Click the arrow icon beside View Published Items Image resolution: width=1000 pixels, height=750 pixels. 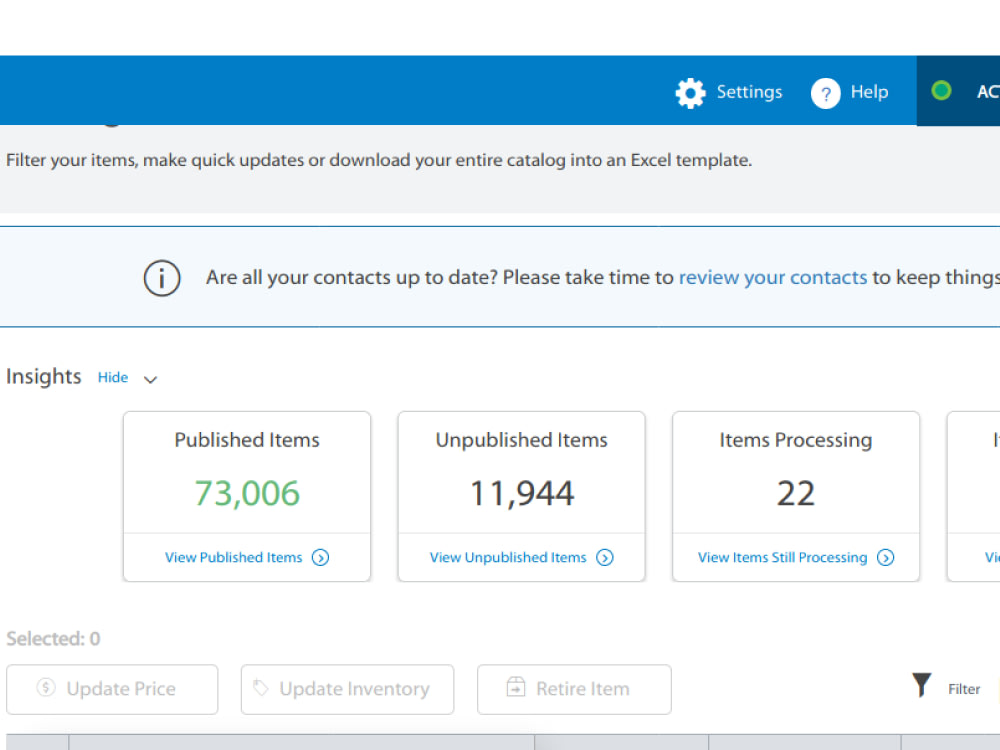[320, 558]
